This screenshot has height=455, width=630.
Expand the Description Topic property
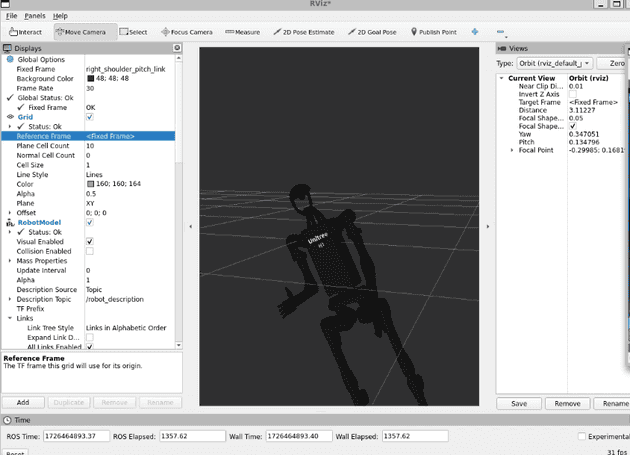tap(10, 299)
